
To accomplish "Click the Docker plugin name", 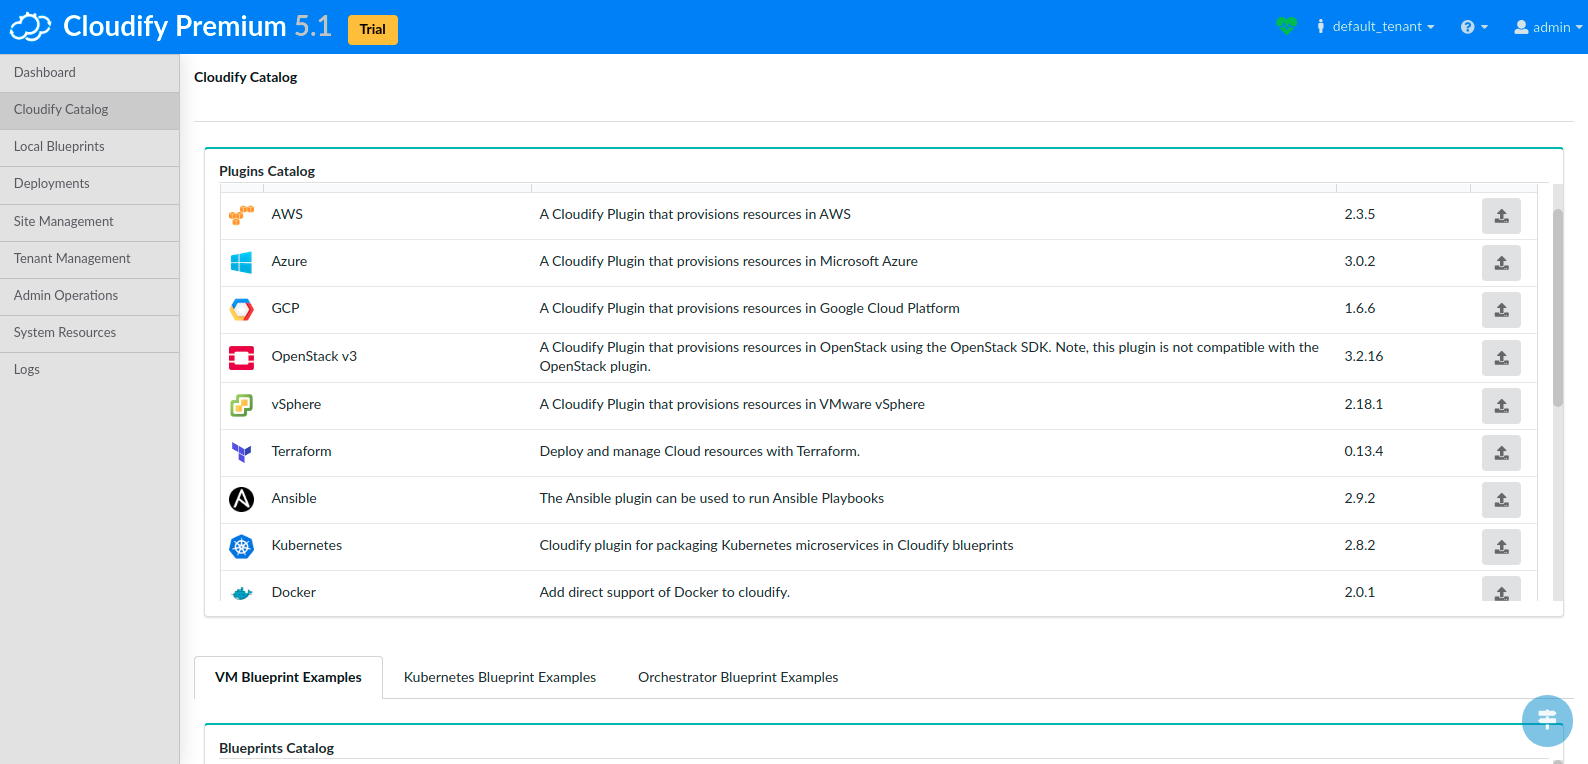I will click(x=293, y=593).
